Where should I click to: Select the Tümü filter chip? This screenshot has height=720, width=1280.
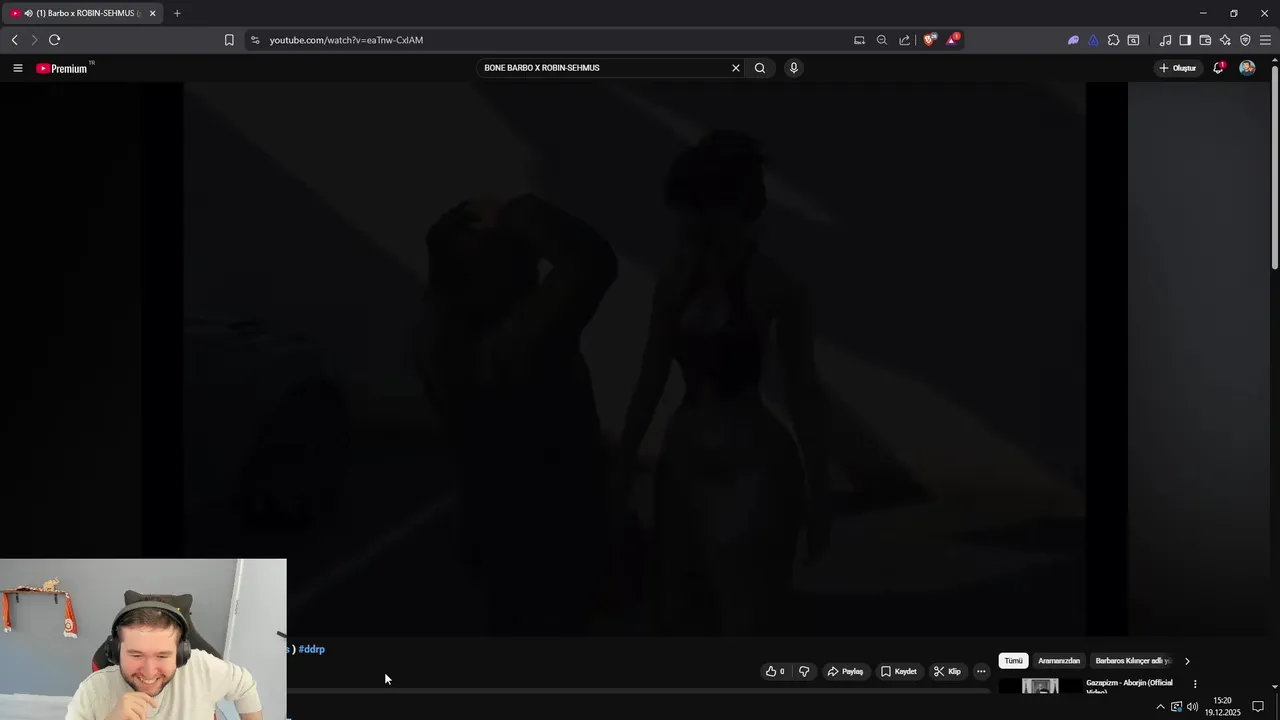click(x=1013, y=661)
